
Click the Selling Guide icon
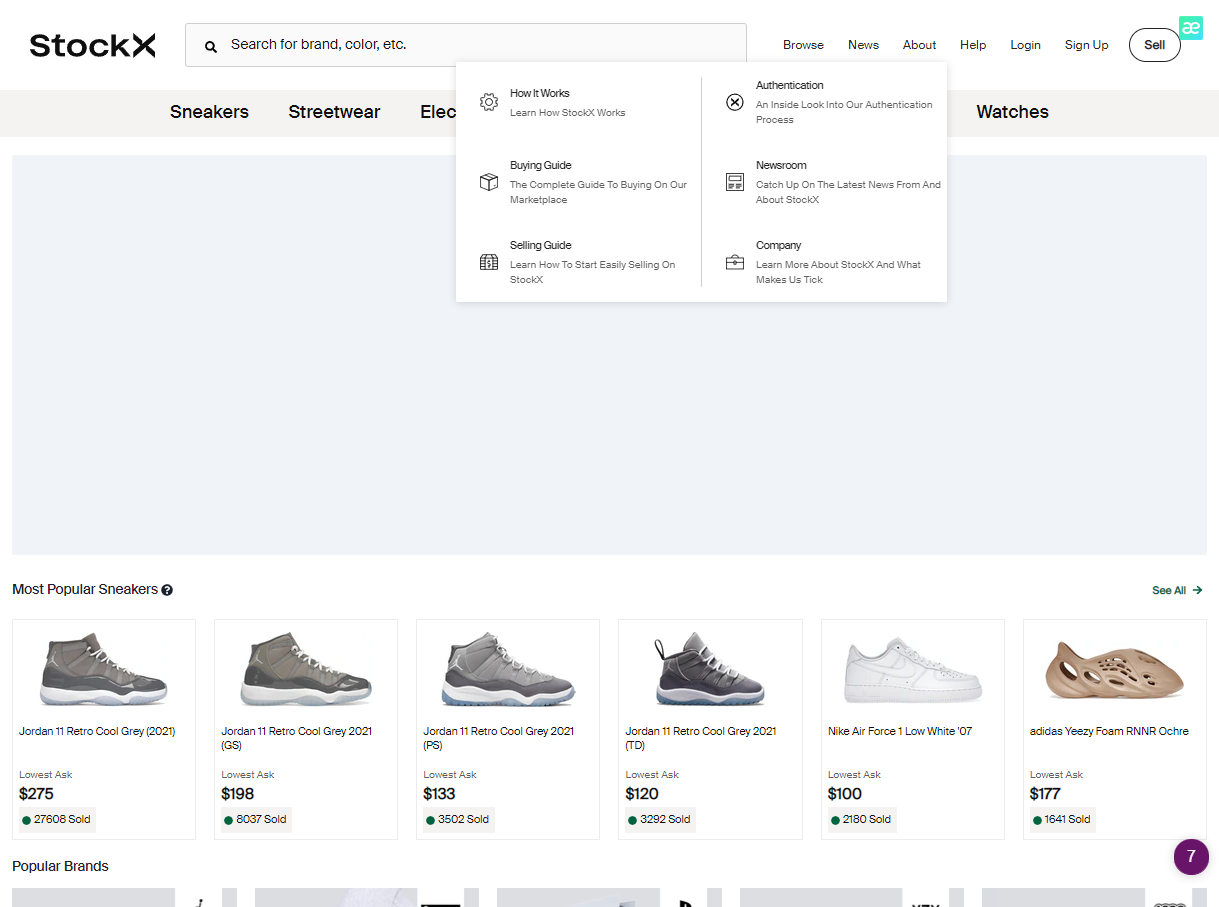[x=489, y=262]
